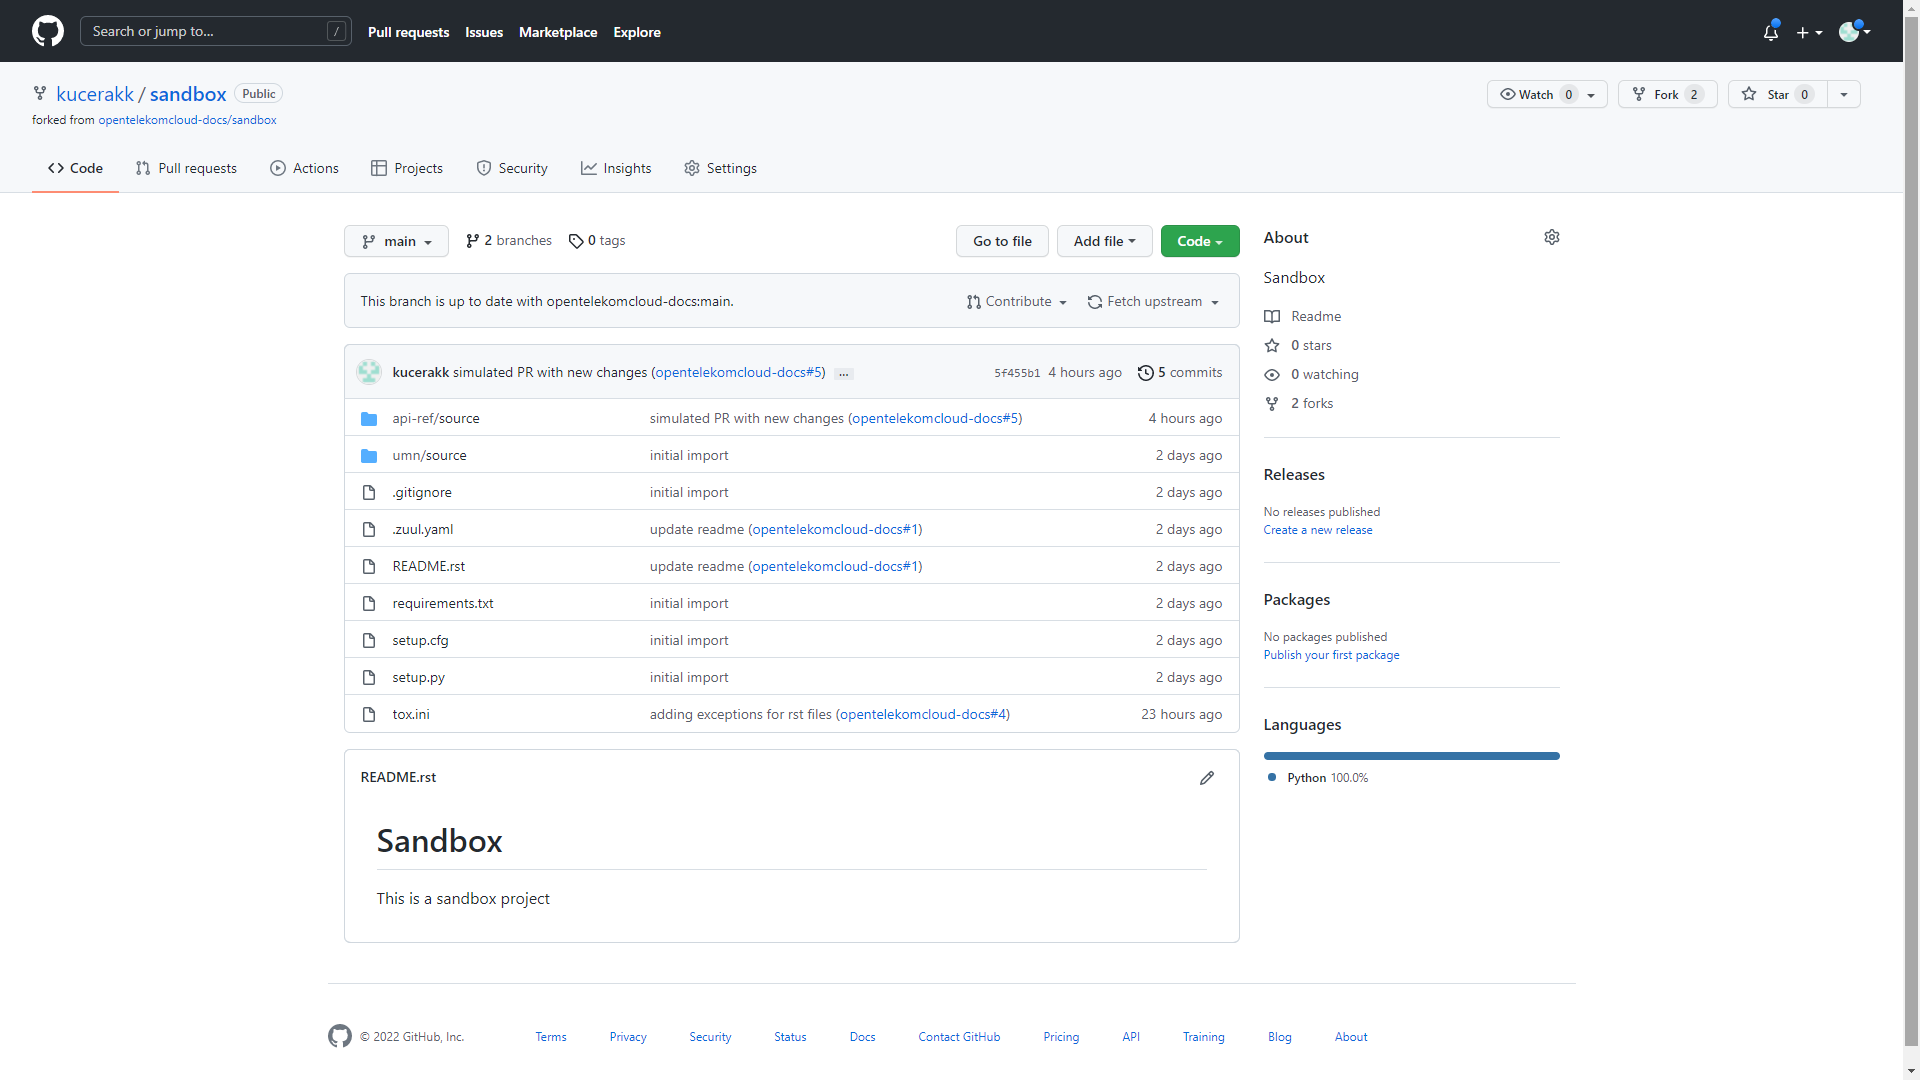Image resolution: width=1920 pixels, height=1080 pixels.
Task: Click the About settings gear icon
Action: pyautogui.click(x=1552, y=237)
